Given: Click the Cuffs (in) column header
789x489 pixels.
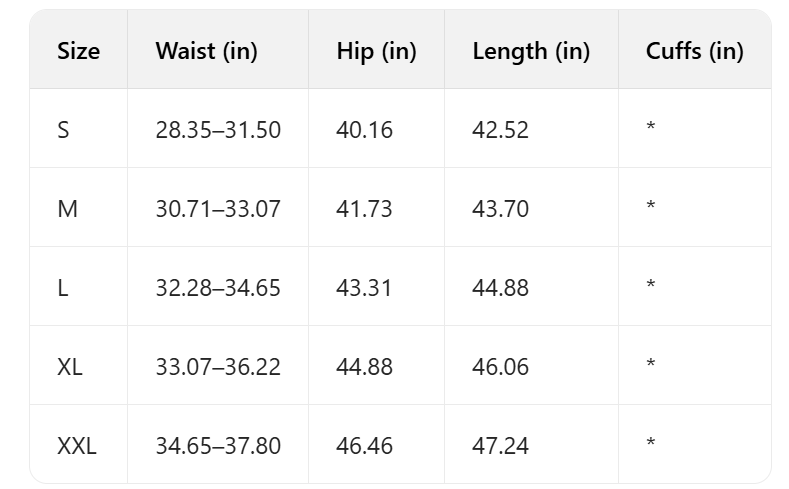Looking at the screenshot, I should 694,51.
